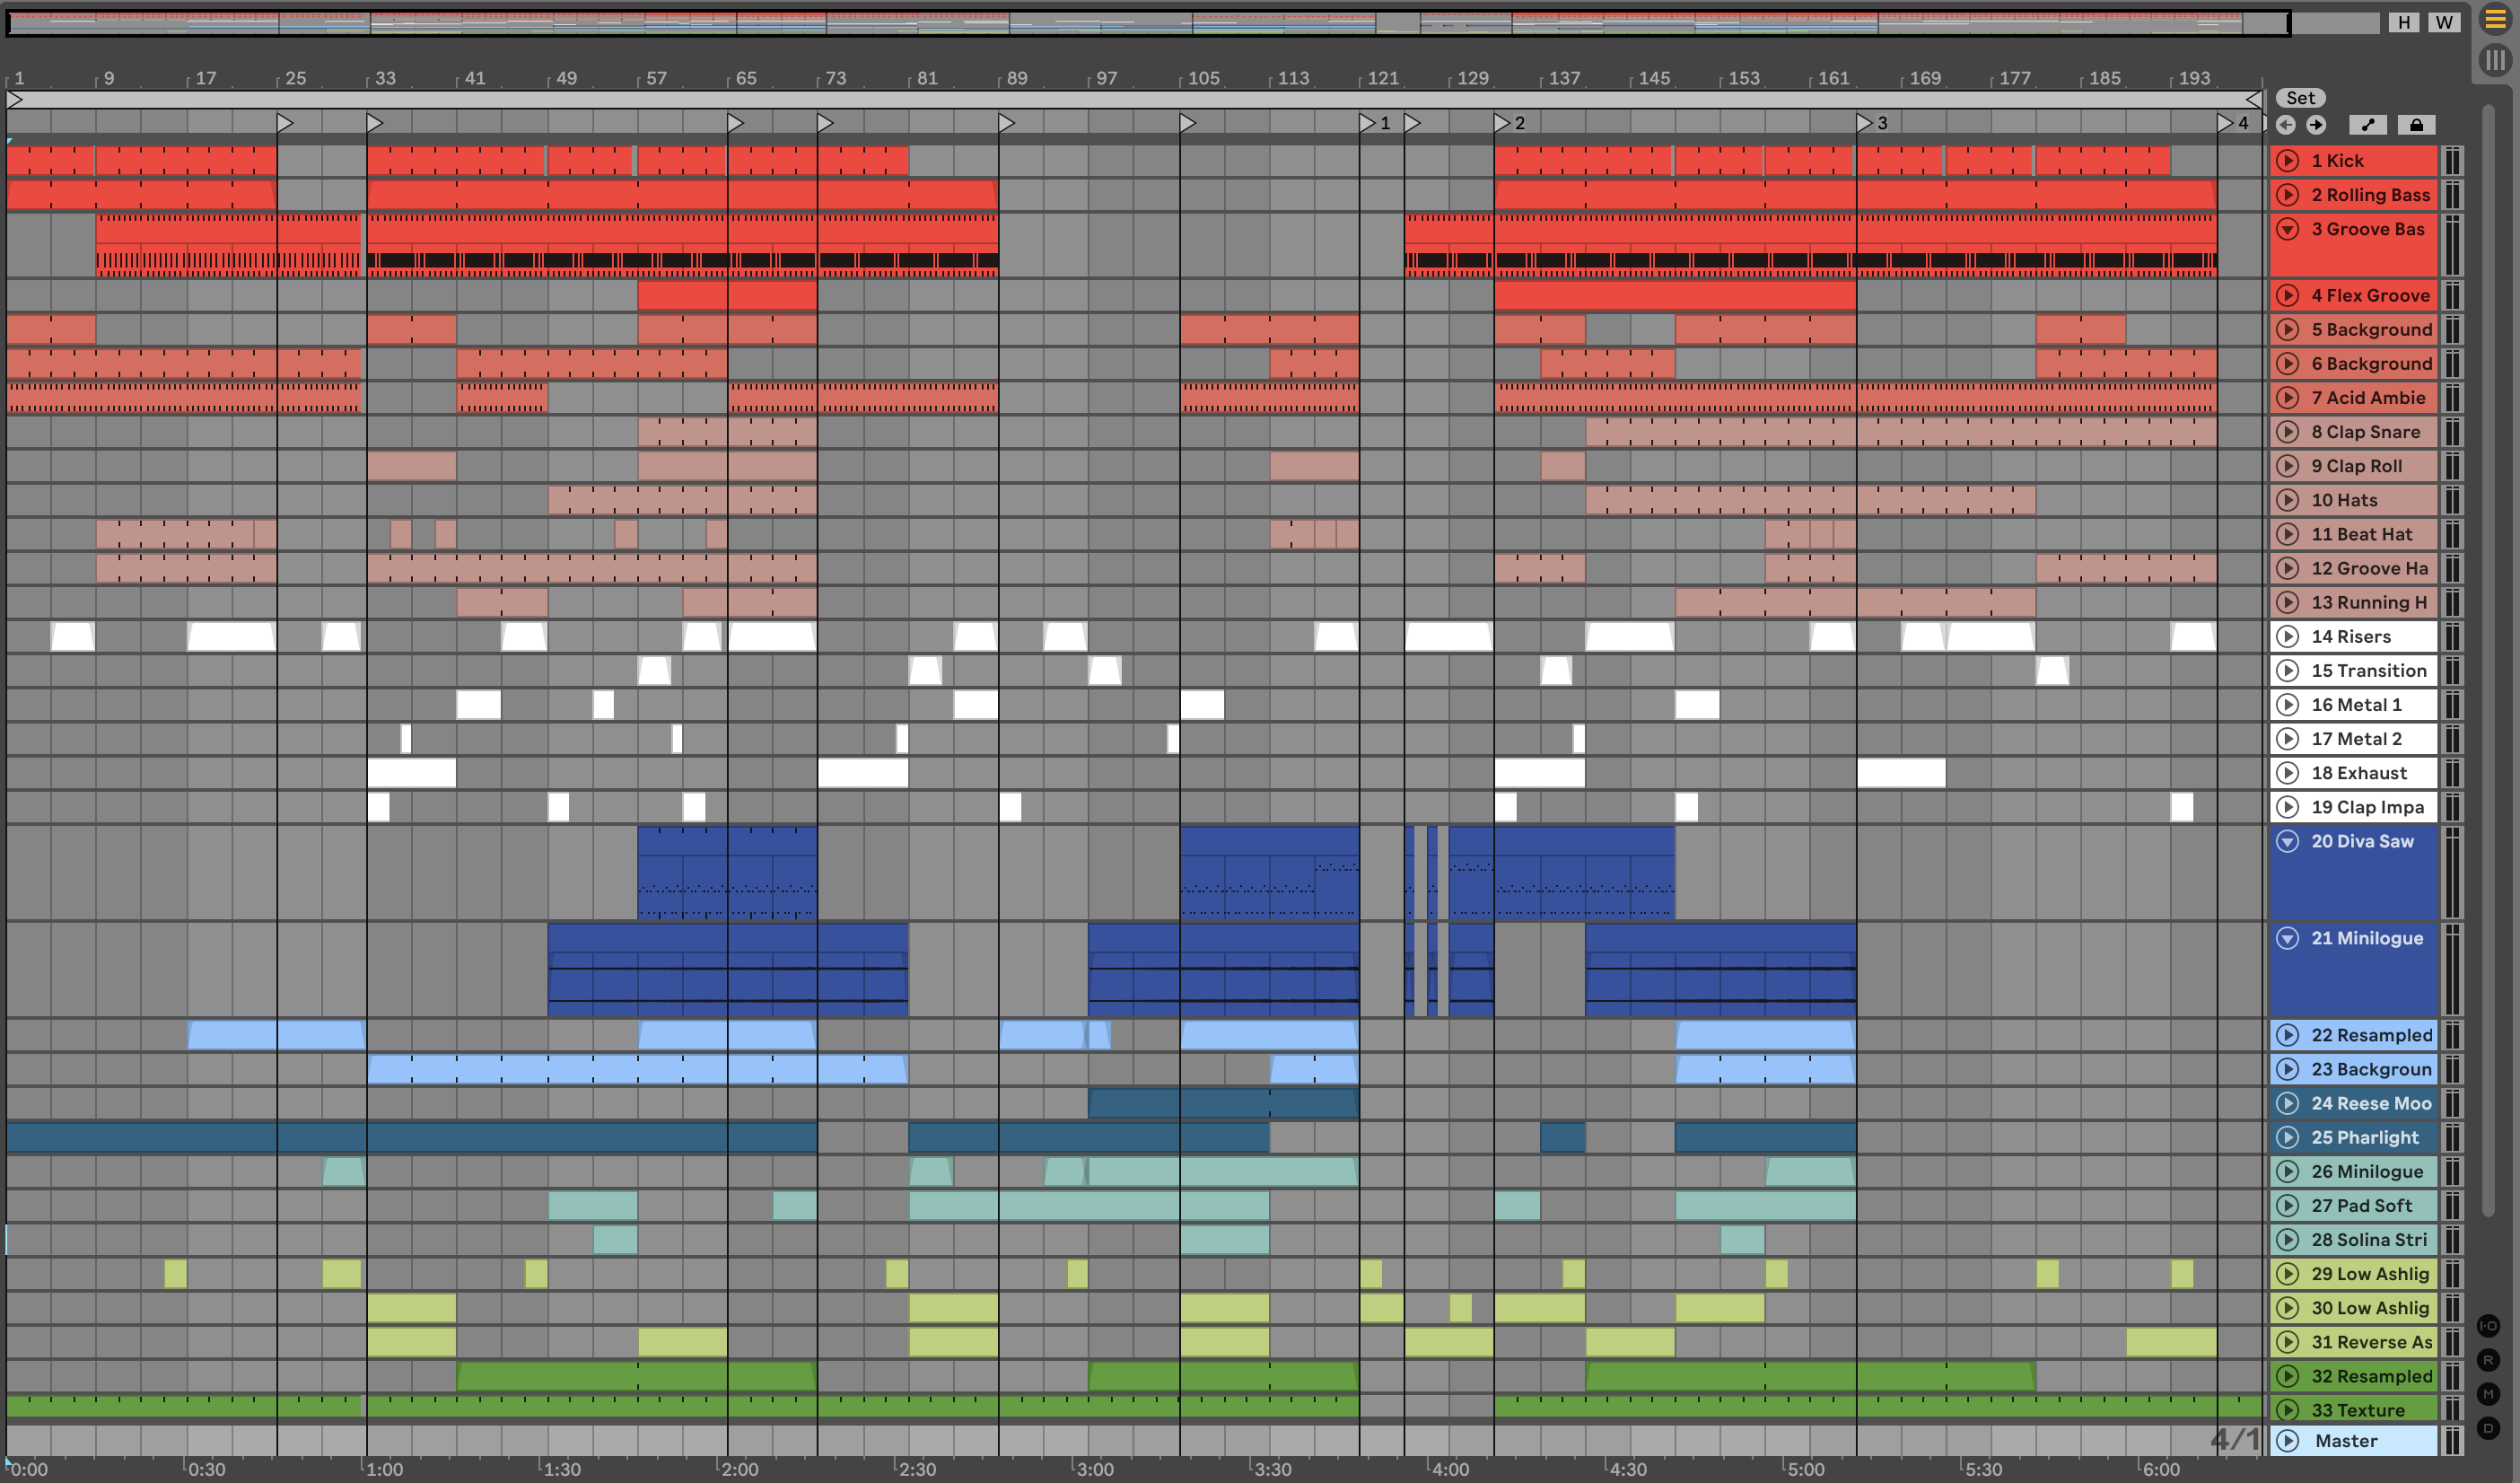Fold the 21 Minilogue track

pos(2288,938)
